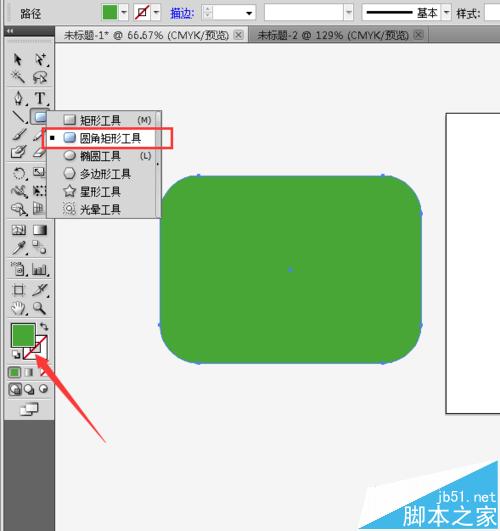Select the Eyedropper tool
This screenshot has width=500, height=531.
[x=19, y=248]
